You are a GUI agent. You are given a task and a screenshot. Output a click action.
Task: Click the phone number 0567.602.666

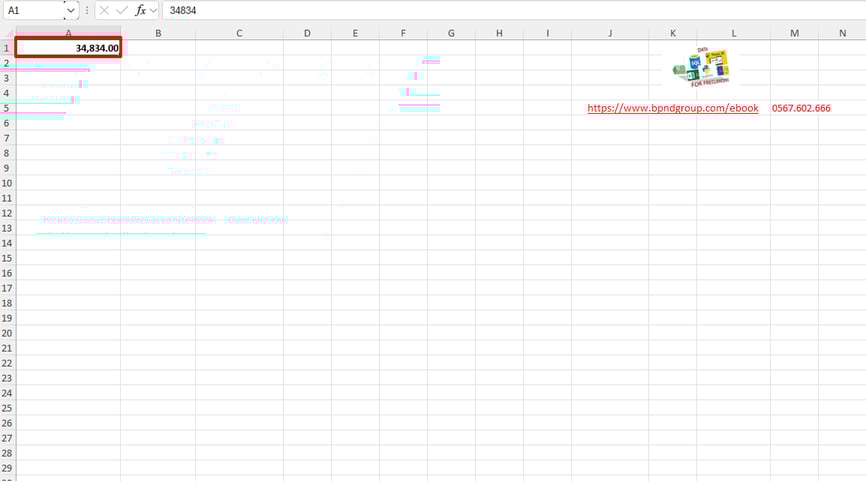click(801, 108)
